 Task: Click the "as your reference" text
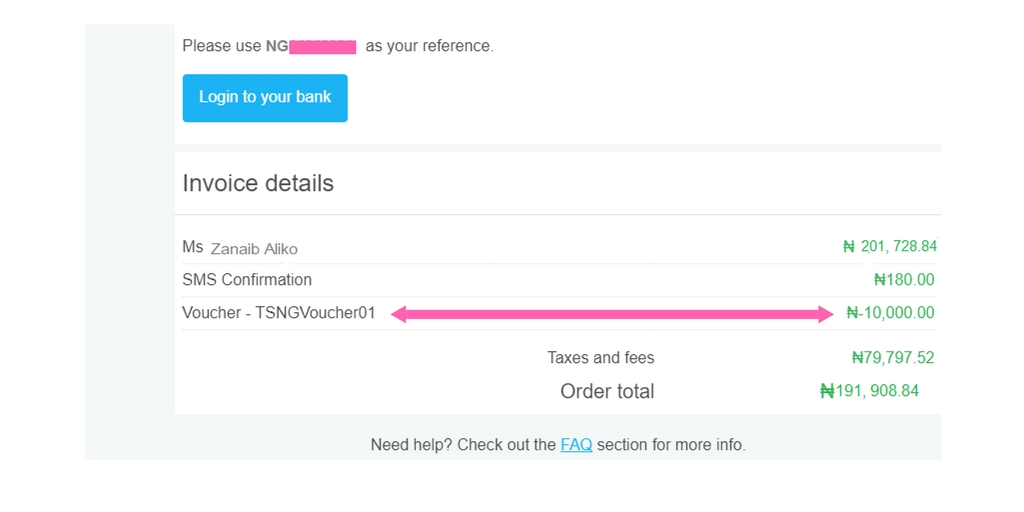click(x=429, y=46)
